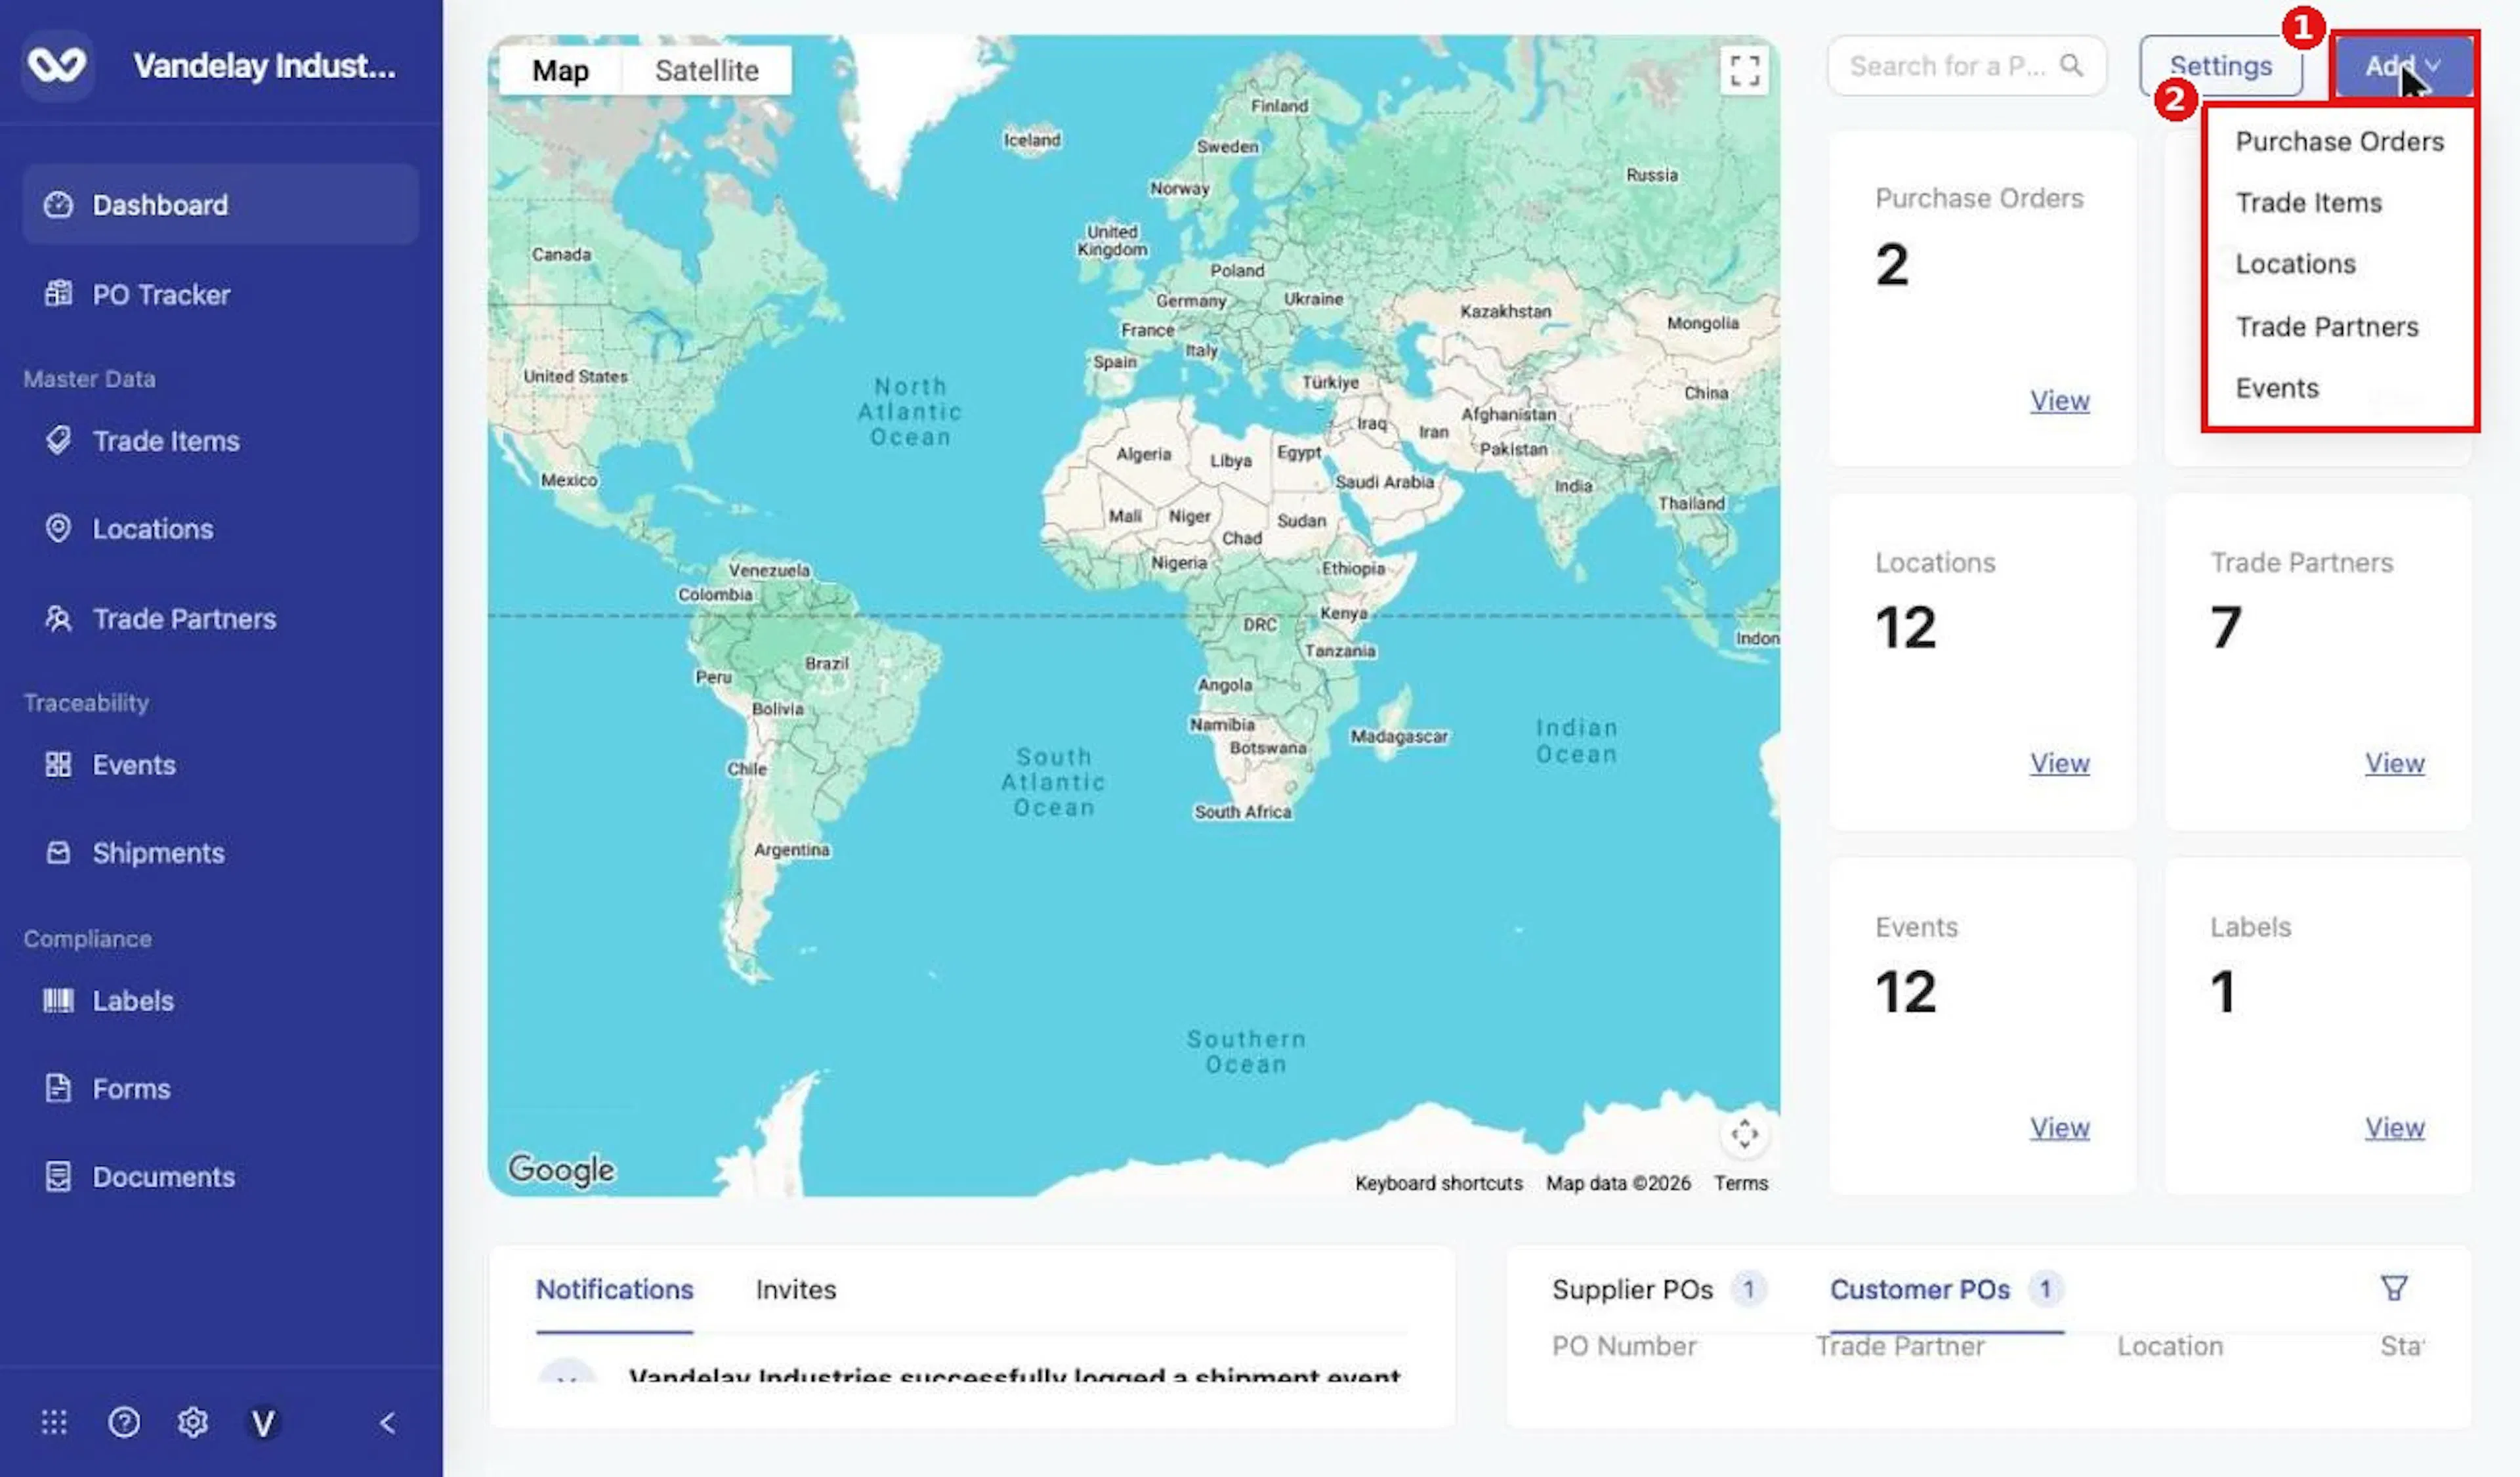This screenshot has width=2520, height=1477.
Task: Collapse the sidebar with the arrow
Action: coord(388,1422)
